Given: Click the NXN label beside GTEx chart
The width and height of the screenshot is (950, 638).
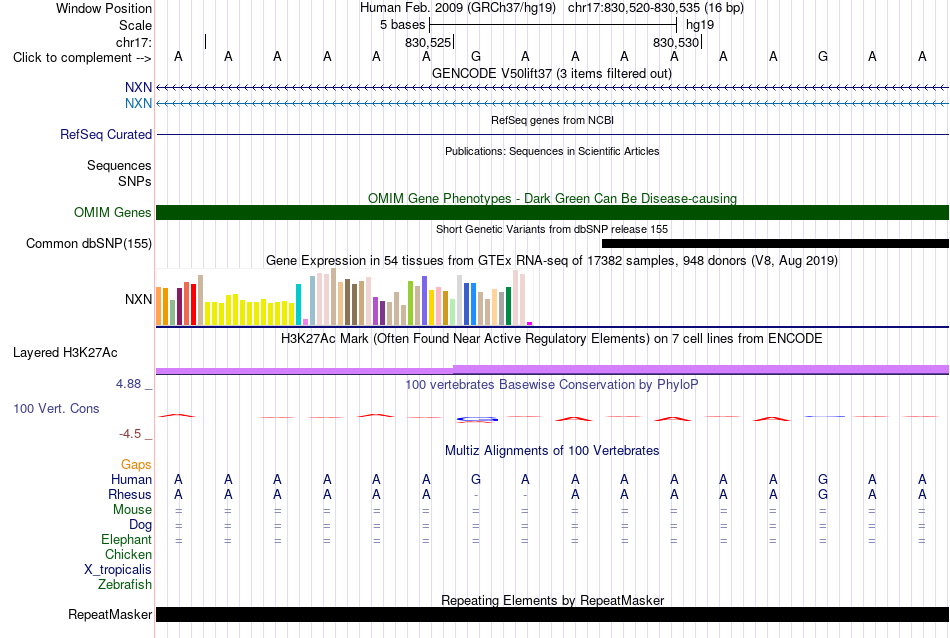Looking at the screenshot, I should [x=138, y=299].
